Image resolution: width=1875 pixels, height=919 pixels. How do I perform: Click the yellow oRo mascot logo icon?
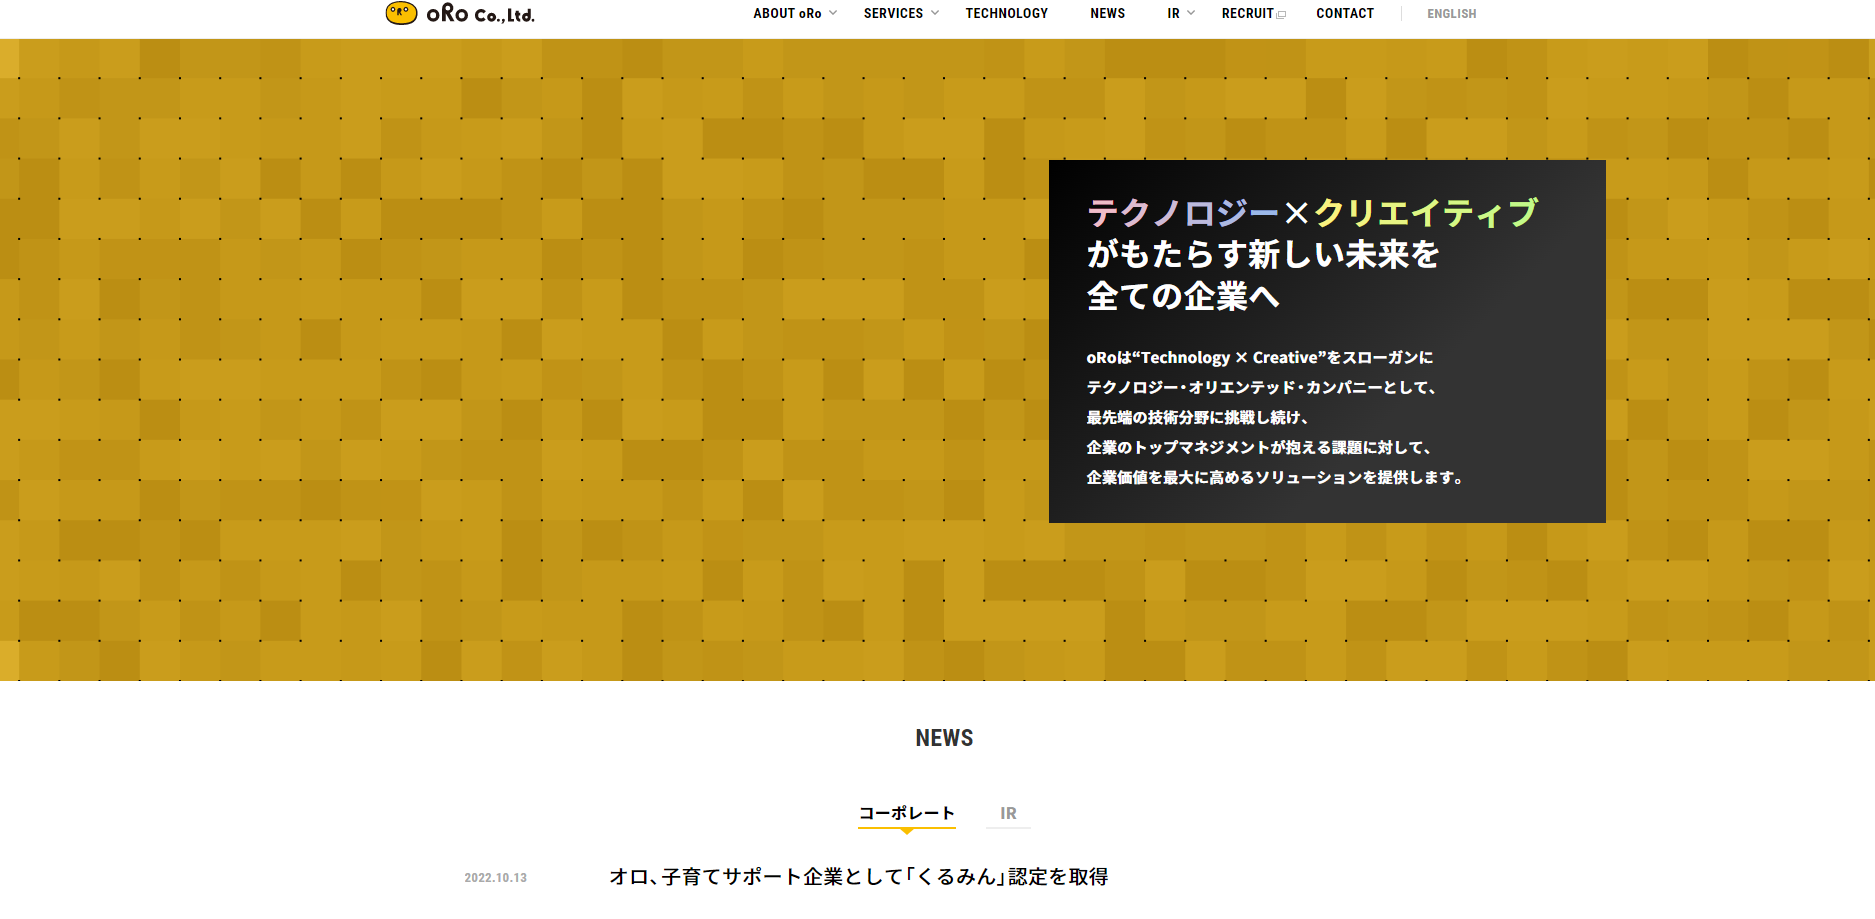point(401,13)
